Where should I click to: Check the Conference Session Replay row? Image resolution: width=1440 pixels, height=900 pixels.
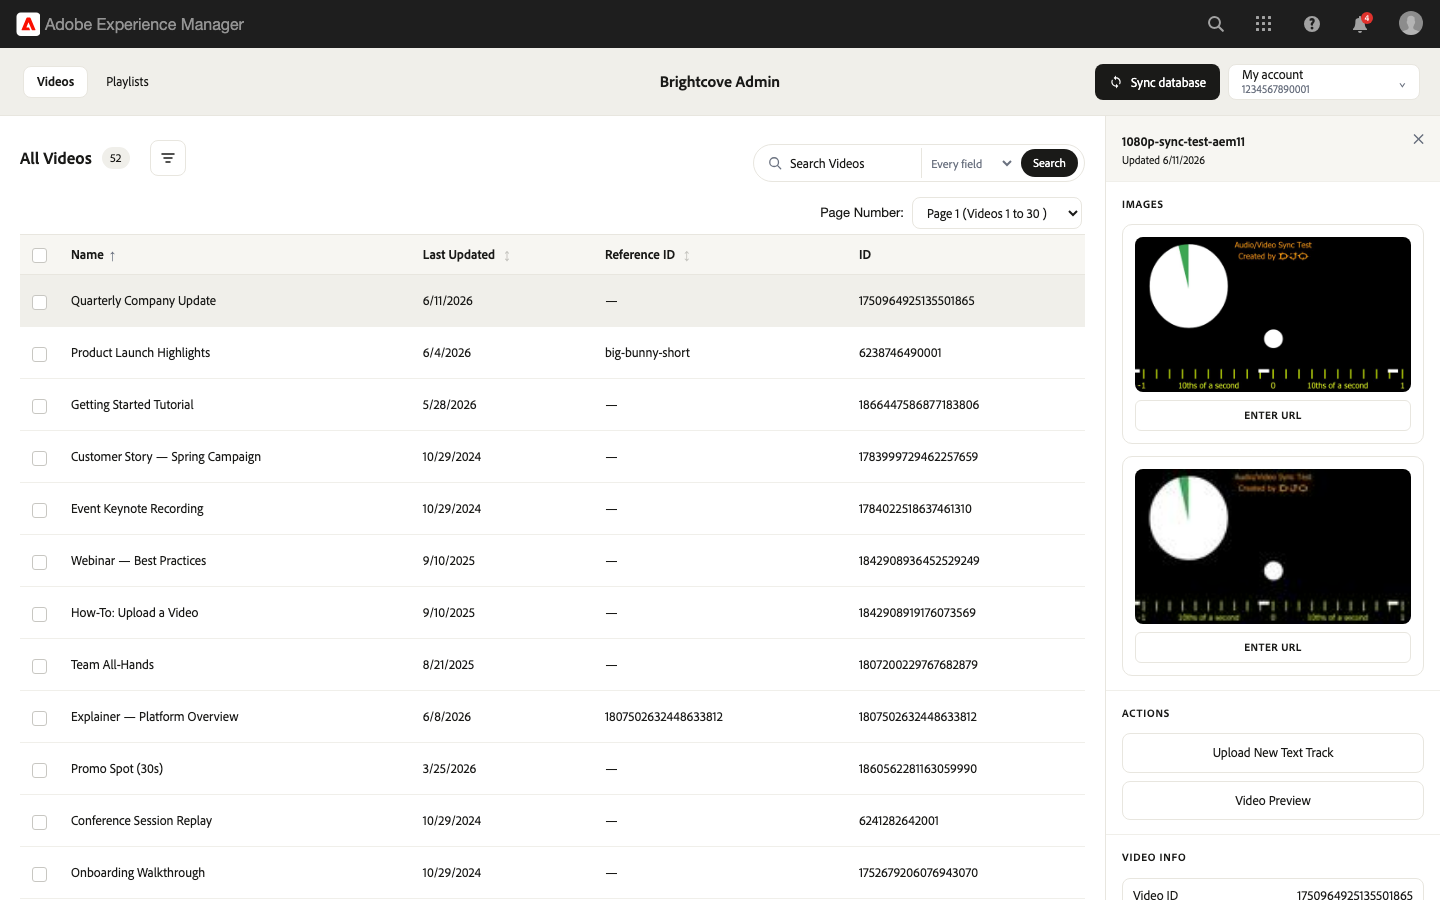[x=40, y=822]
